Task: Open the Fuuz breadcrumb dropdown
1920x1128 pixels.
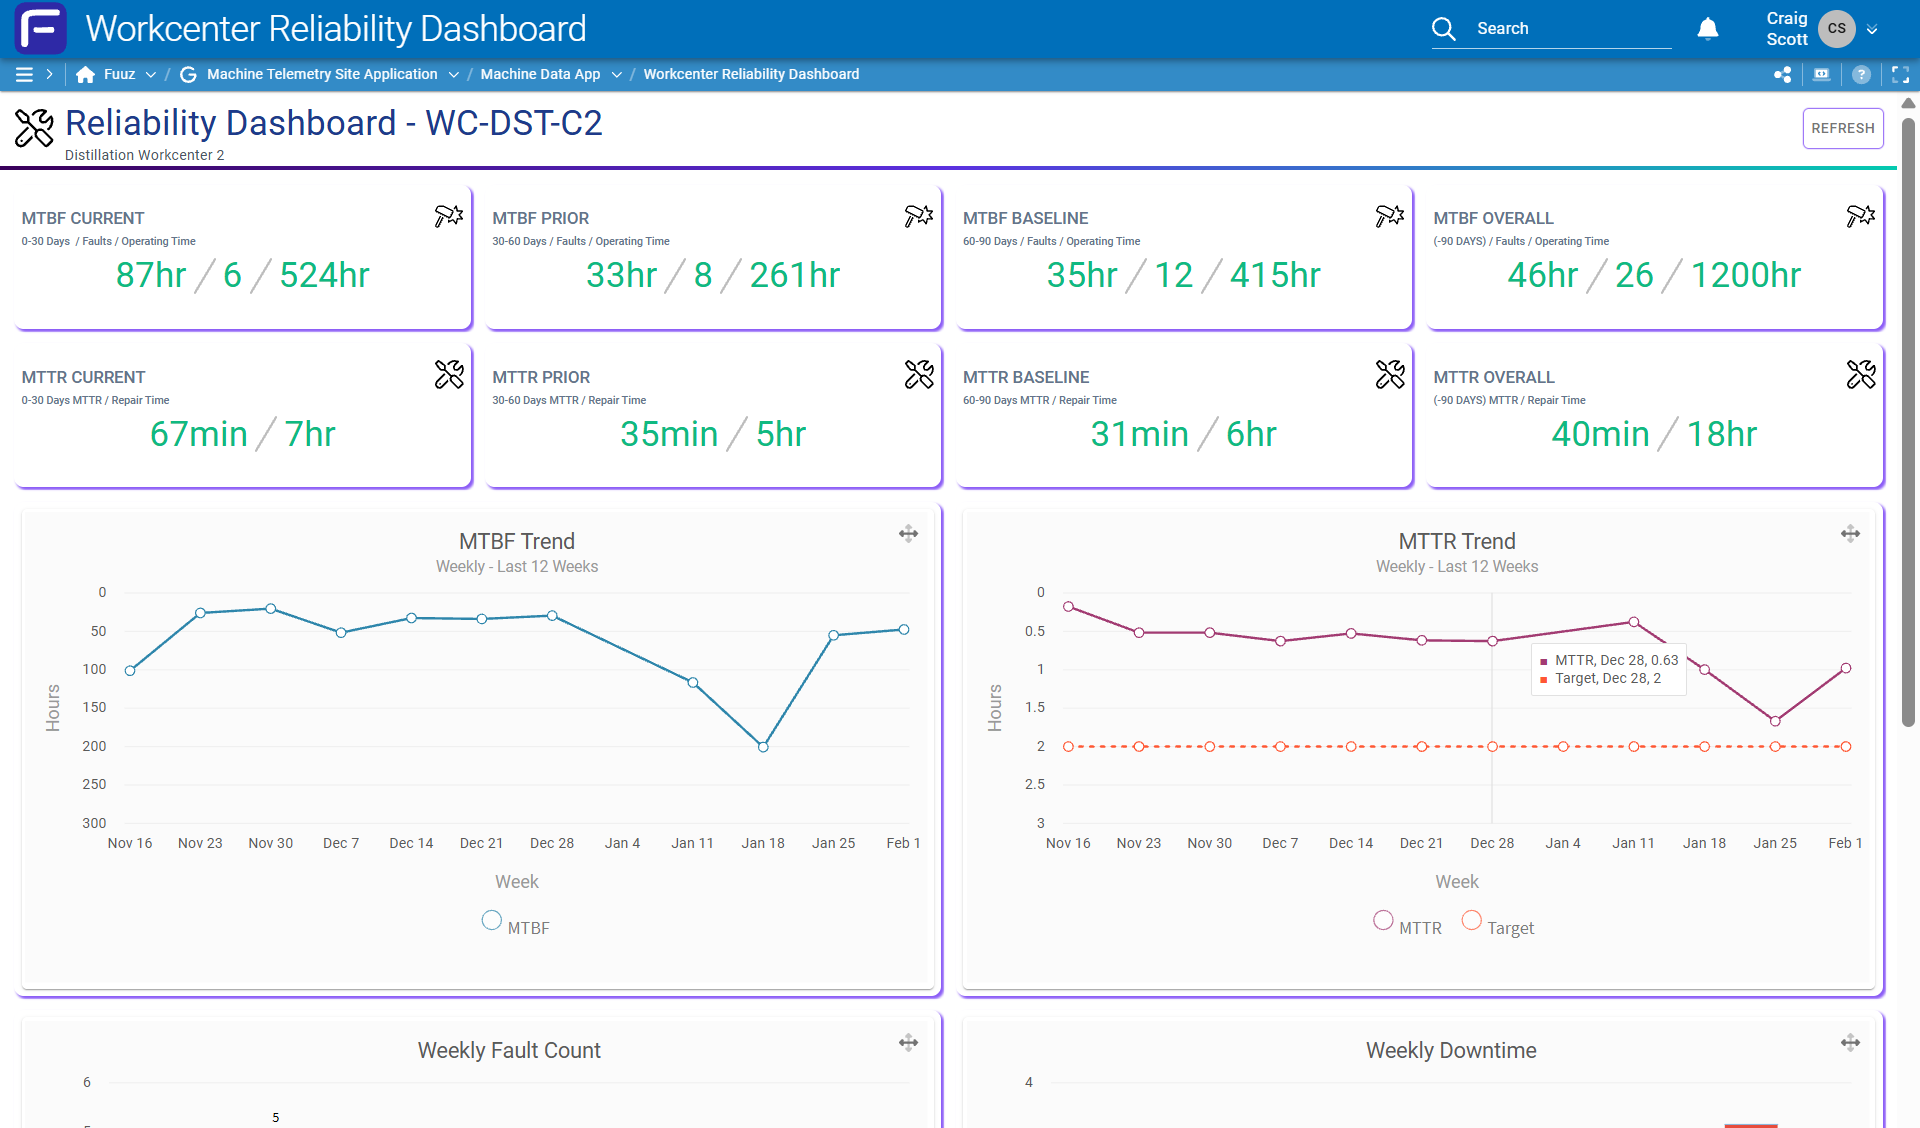Action: [151, 74]
